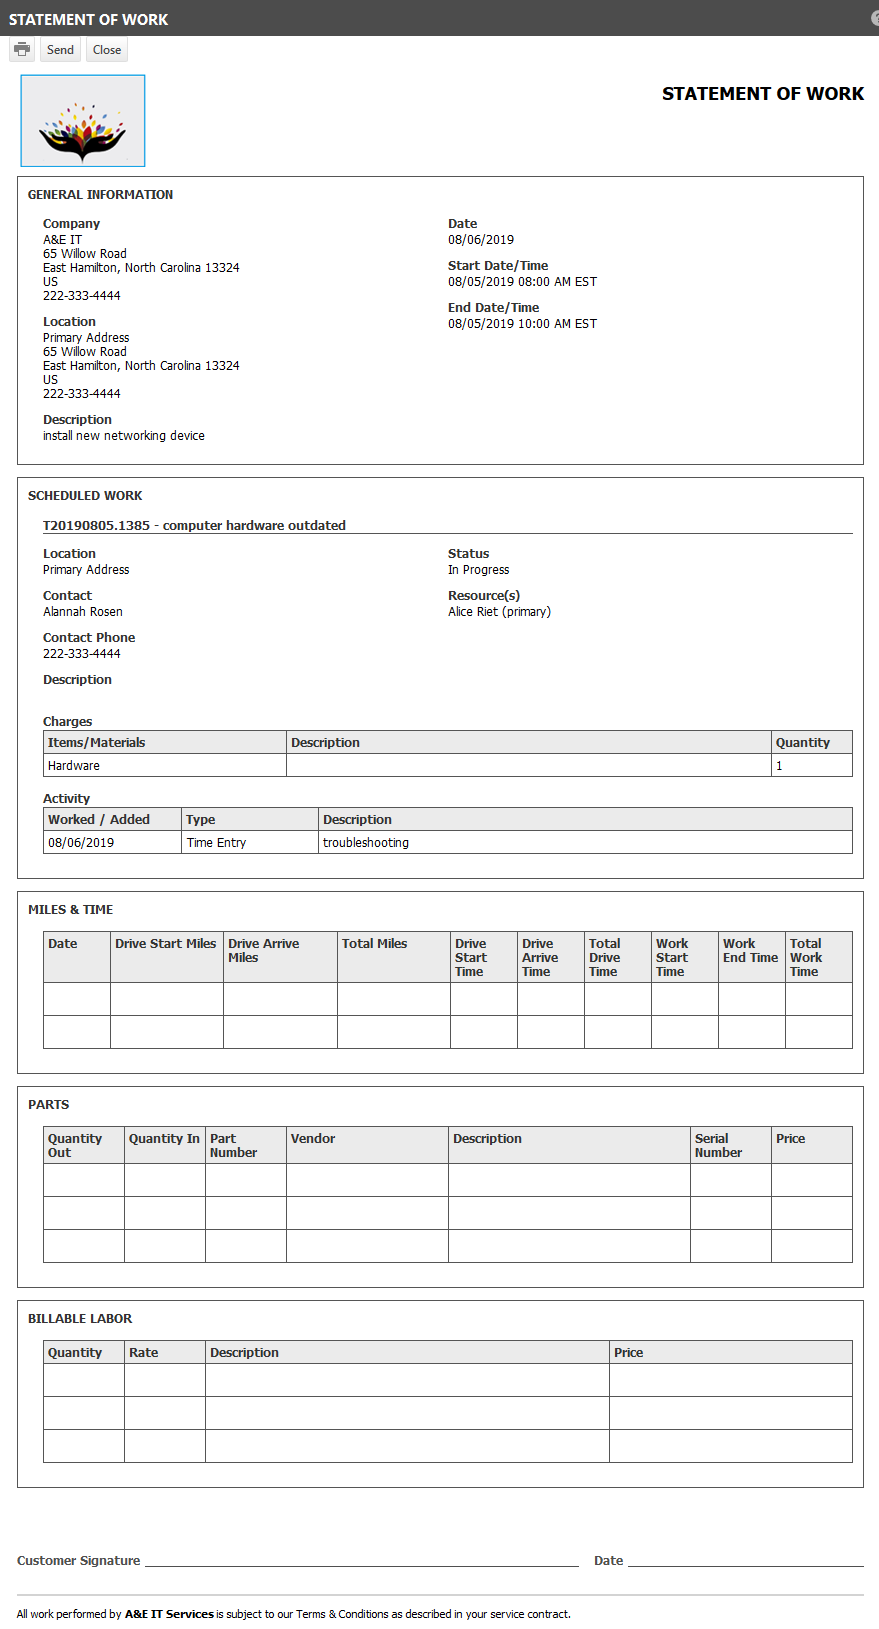Select description install new networking device
The width and height of the screenshot is (879, 1629).
pyautogui.click(x=124, y=436)
